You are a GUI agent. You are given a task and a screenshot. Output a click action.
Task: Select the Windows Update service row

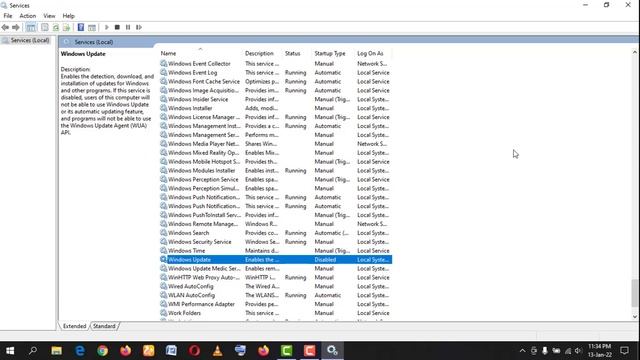pyautogui.click(x=276, y=260)
